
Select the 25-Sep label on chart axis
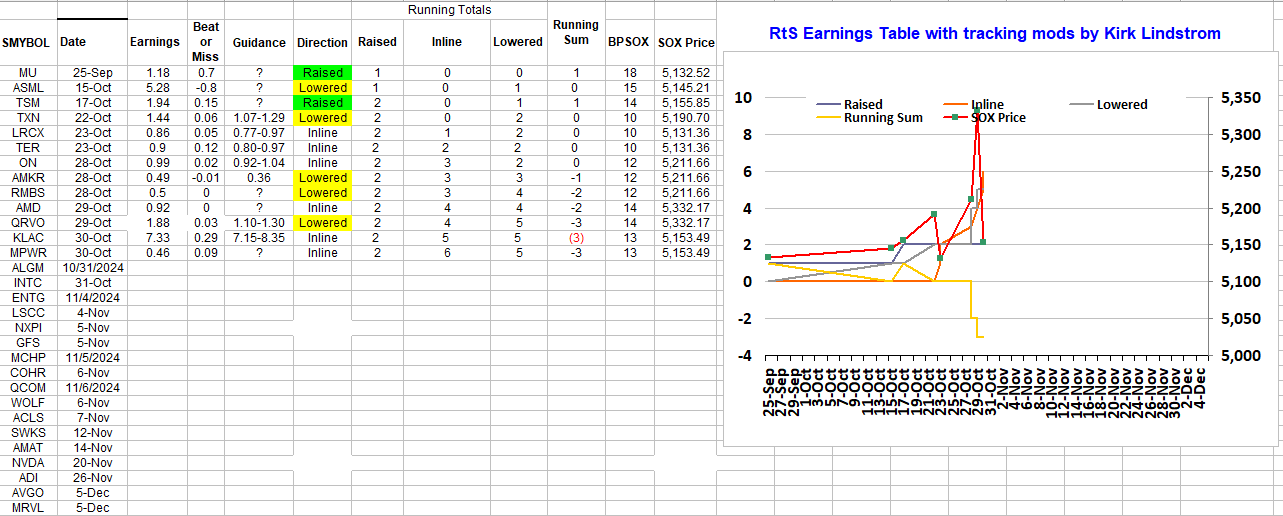[x=769, y=393]
